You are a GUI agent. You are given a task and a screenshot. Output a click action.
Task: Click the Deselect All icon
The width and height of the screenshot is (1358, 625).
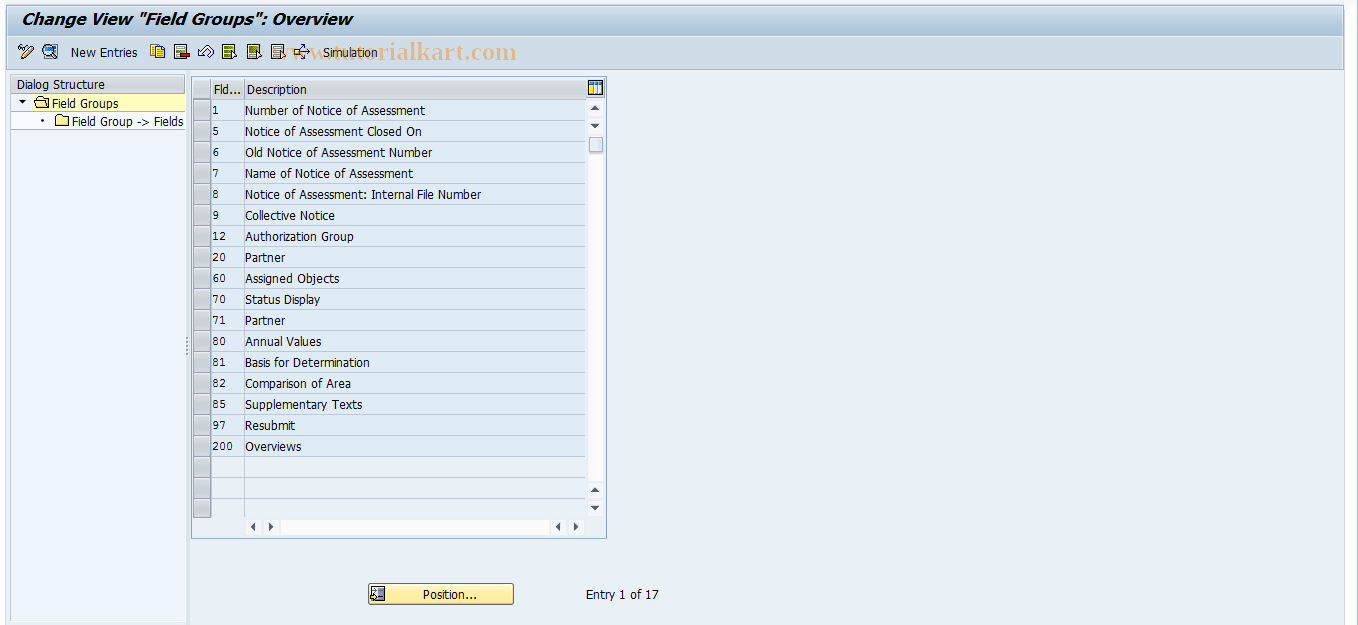(278, 52)
